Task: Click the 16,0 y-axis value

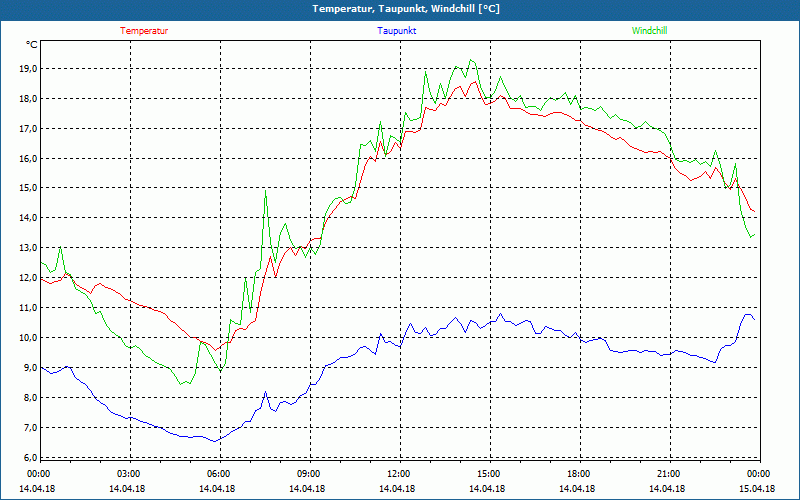Action: (x=28, y=159)
